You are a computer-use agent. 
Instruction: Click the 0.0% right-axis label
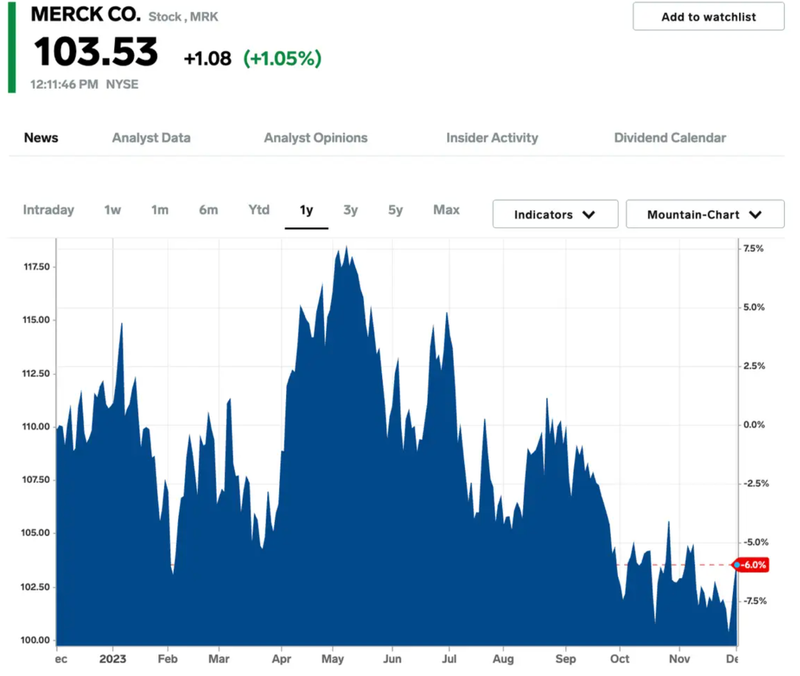(754, 424)
